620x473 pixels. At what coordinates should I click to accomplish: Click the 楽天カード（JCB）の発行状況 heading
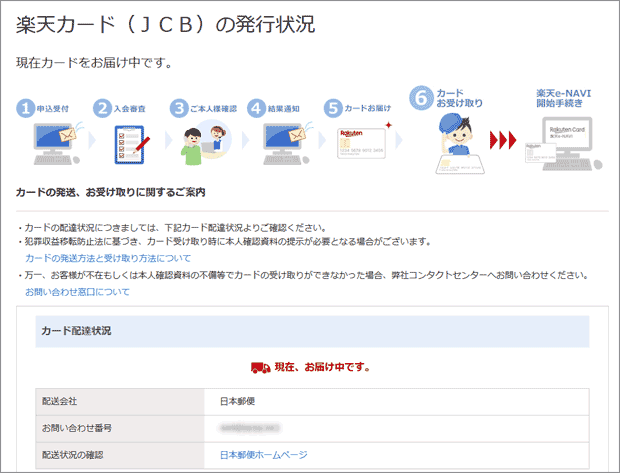(165, 25)
